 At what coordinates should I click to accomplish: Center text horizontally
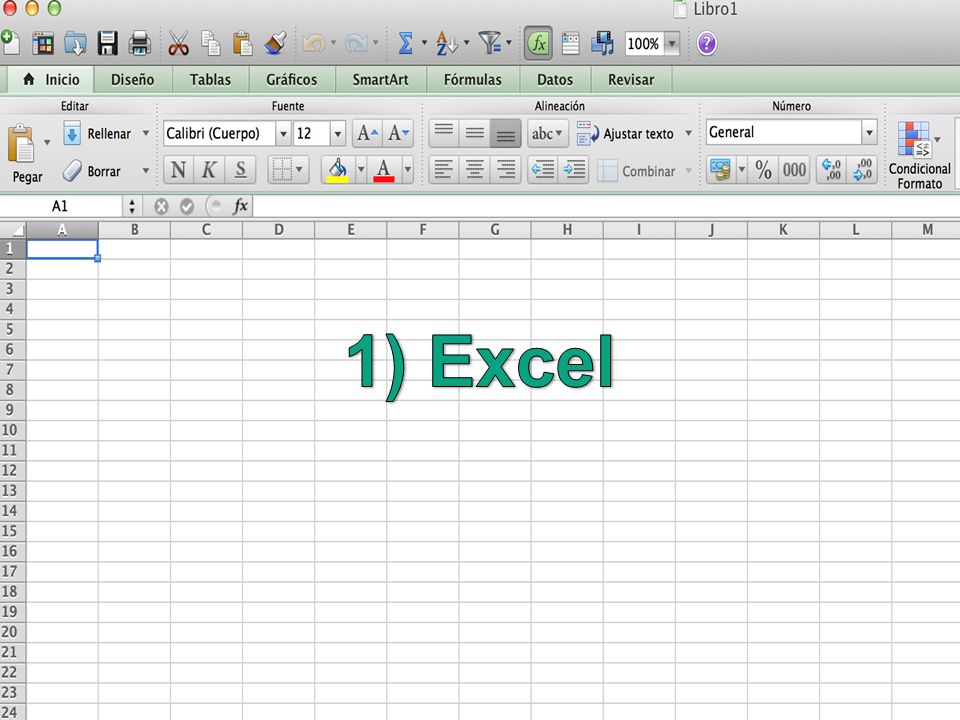pos(474,170)
